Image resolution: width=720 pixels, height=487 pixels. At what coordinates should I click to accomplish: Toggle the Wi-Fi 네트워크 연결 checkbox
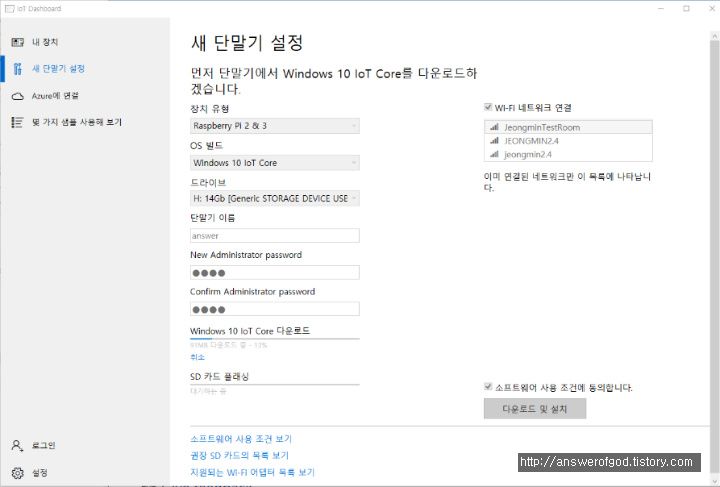pos(488,107)
